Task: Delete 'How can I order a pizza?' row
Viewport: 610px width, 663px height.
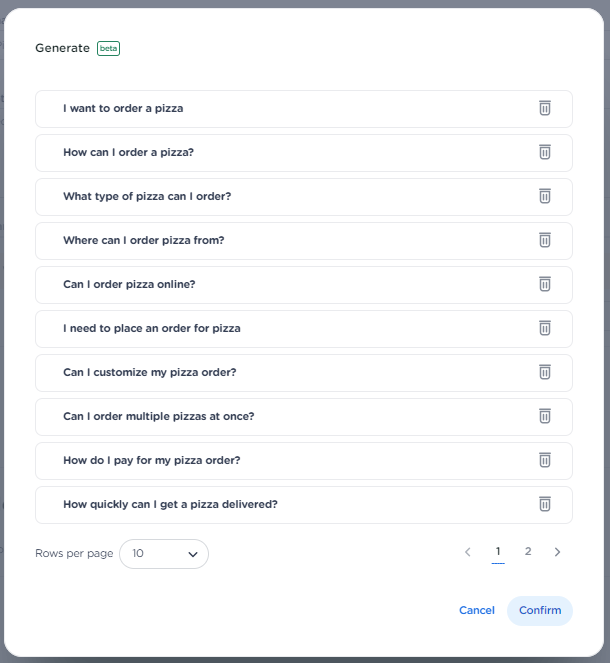Action: coord(545,152)
